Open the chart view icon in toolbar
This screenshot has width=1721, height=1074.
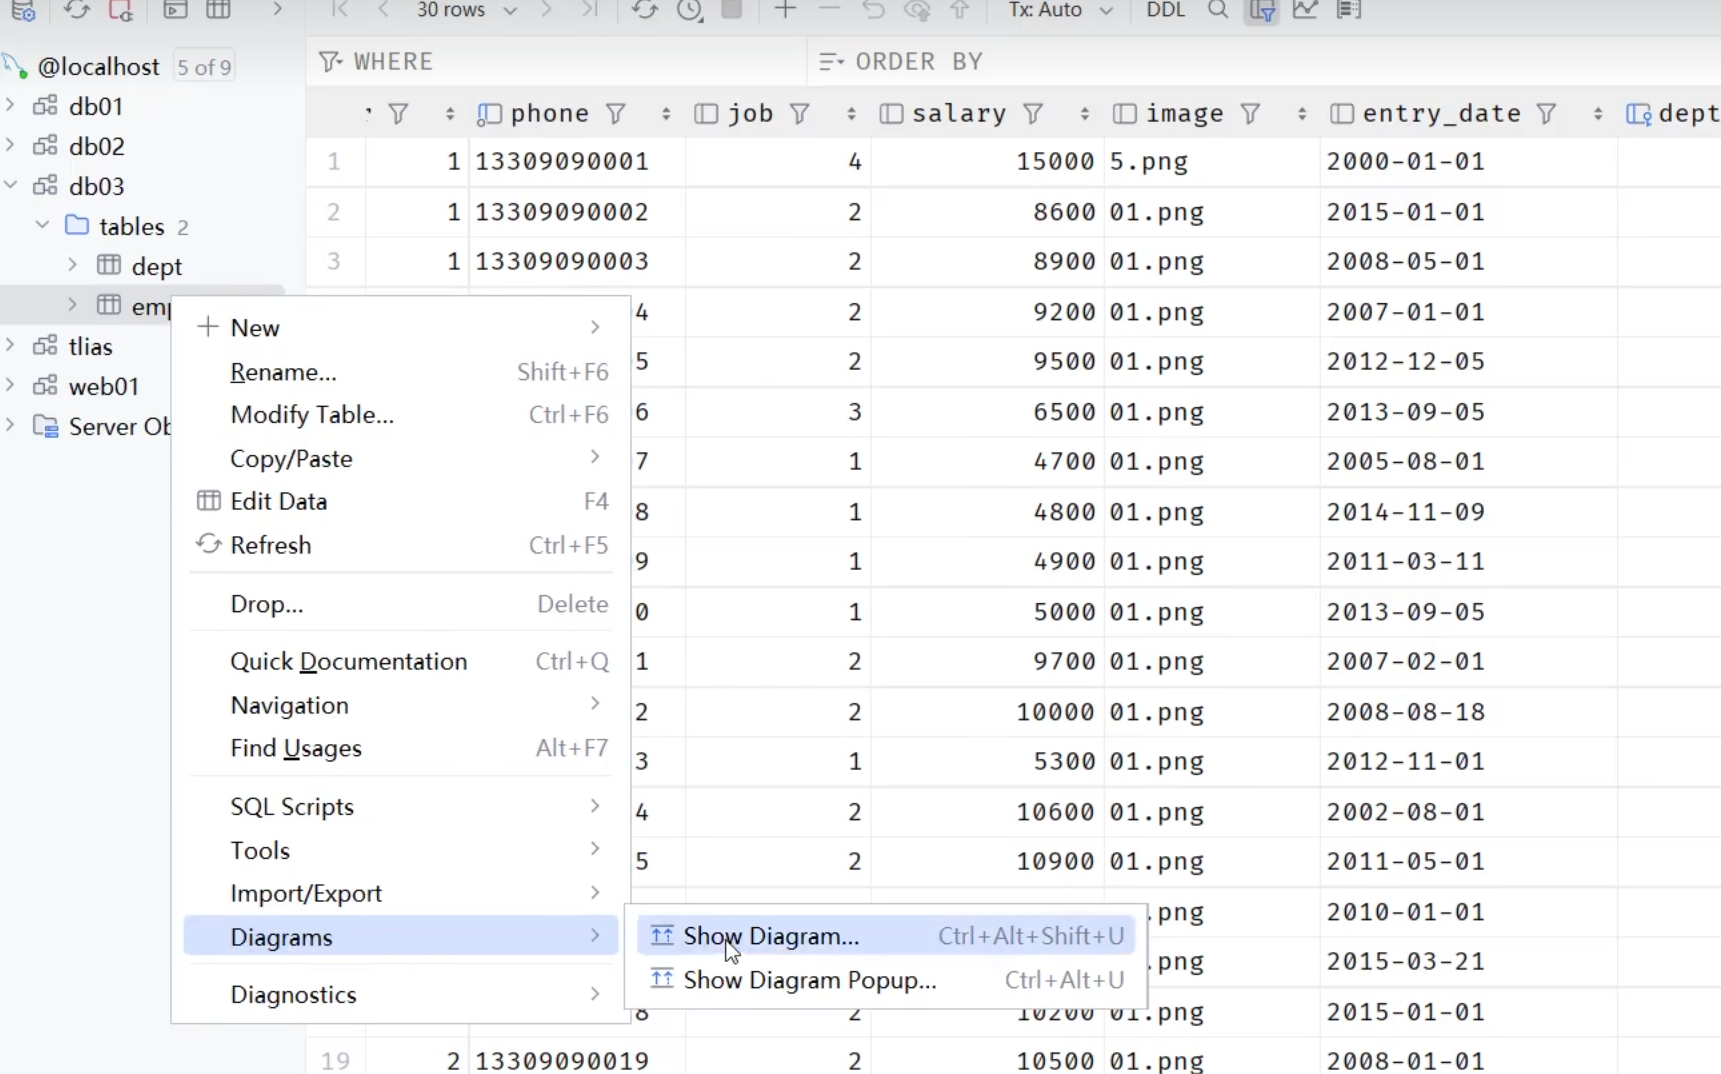click(1305, 10)
